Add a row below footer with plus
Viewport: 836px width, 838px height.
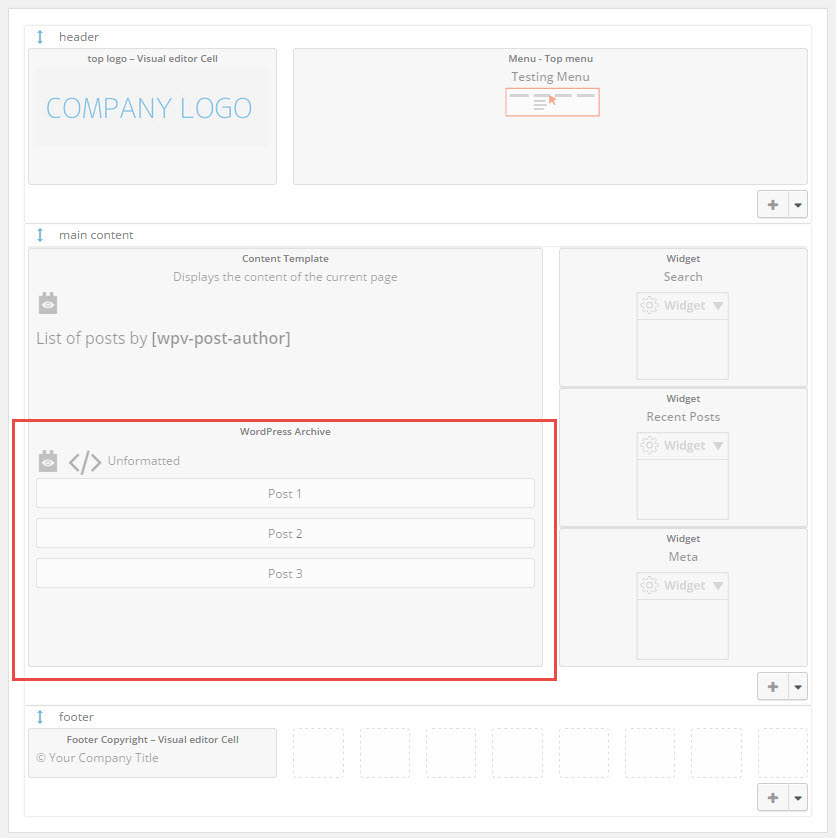773,798
